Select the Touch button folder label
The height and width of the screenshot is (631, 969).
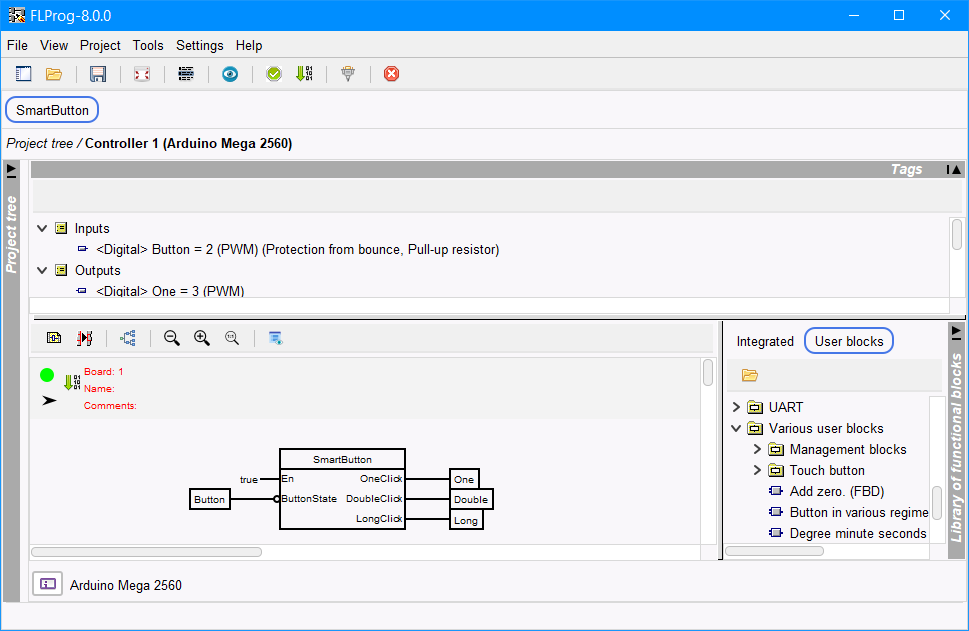click(827, 470)
